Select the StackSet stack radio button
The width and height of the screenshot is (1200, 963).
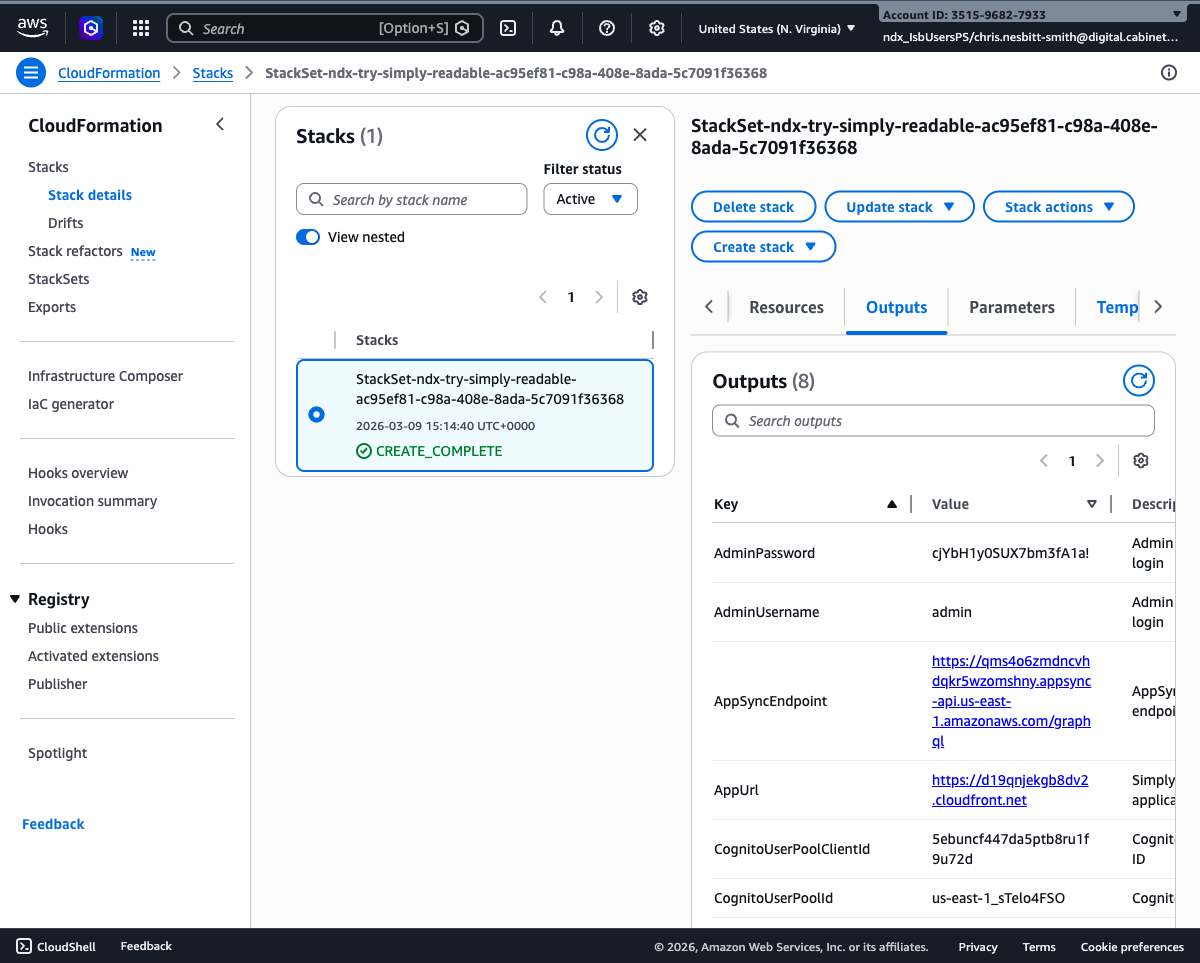(x=316, y=414)
